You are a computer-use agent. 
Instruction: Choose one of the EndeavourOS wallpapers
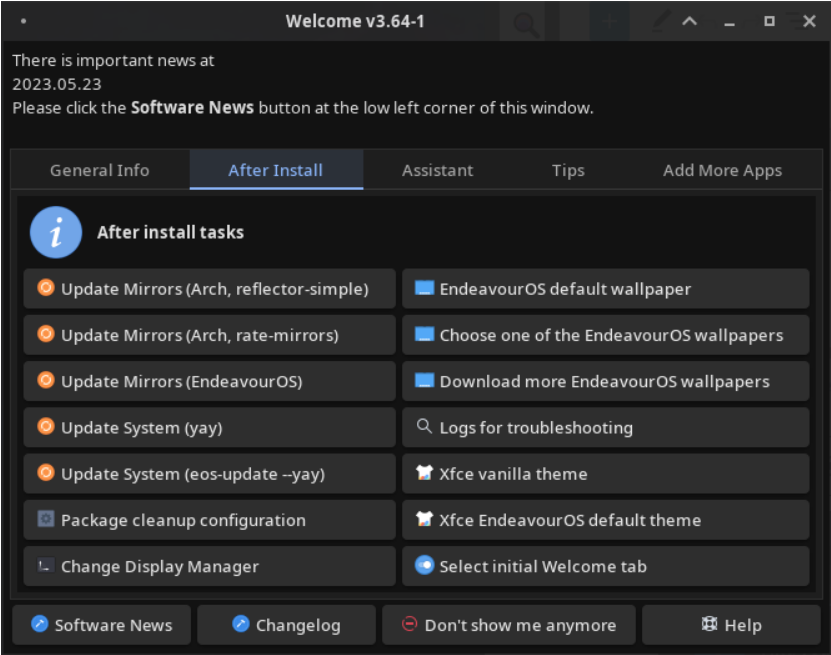tap(605, 335)
